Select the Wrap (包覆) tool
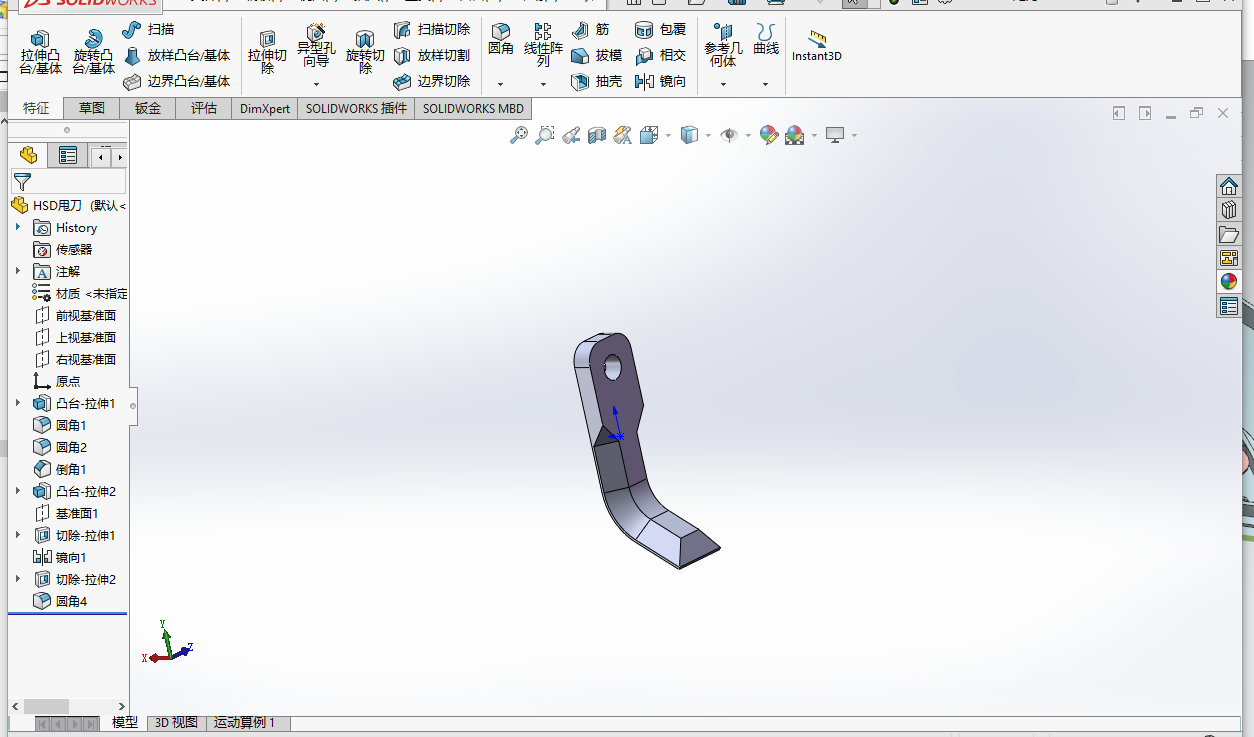Image resolution: width=1254 pixels, height=737 pixels. (661, 30)
